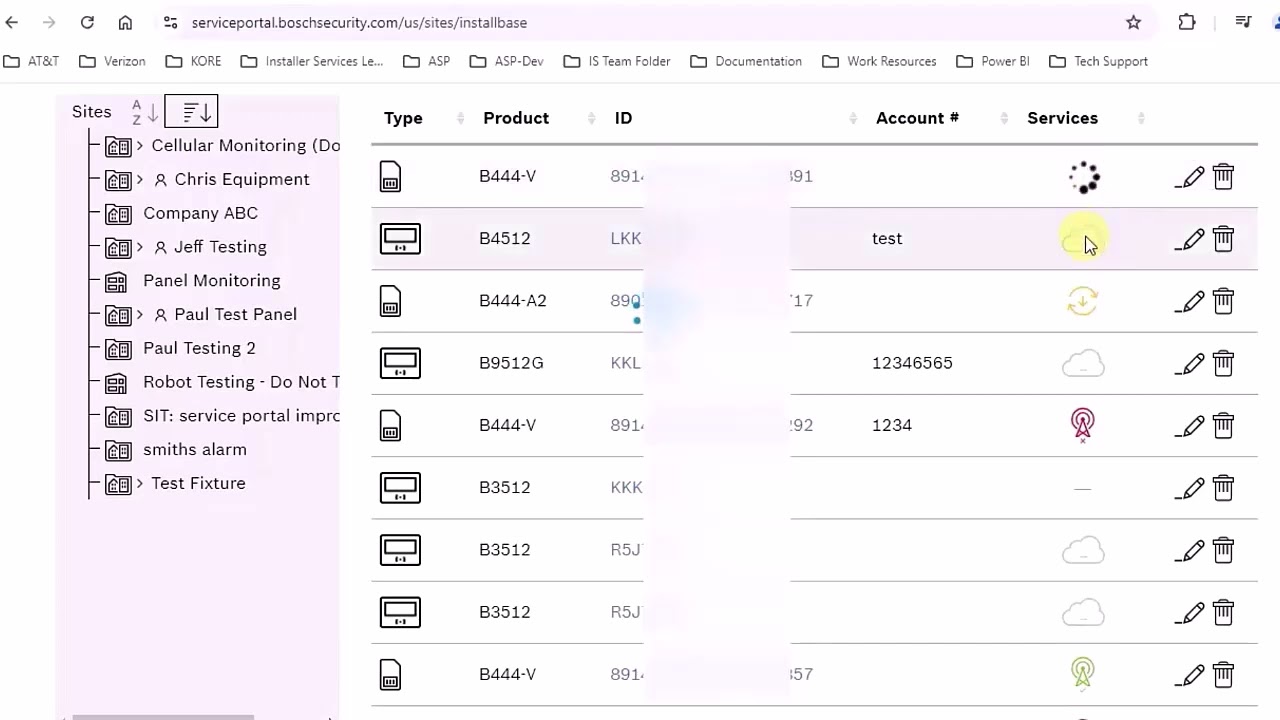Screen dimensions: 1280x720
Task: Open the IS Team Folder bookmark
Action: 616,61
